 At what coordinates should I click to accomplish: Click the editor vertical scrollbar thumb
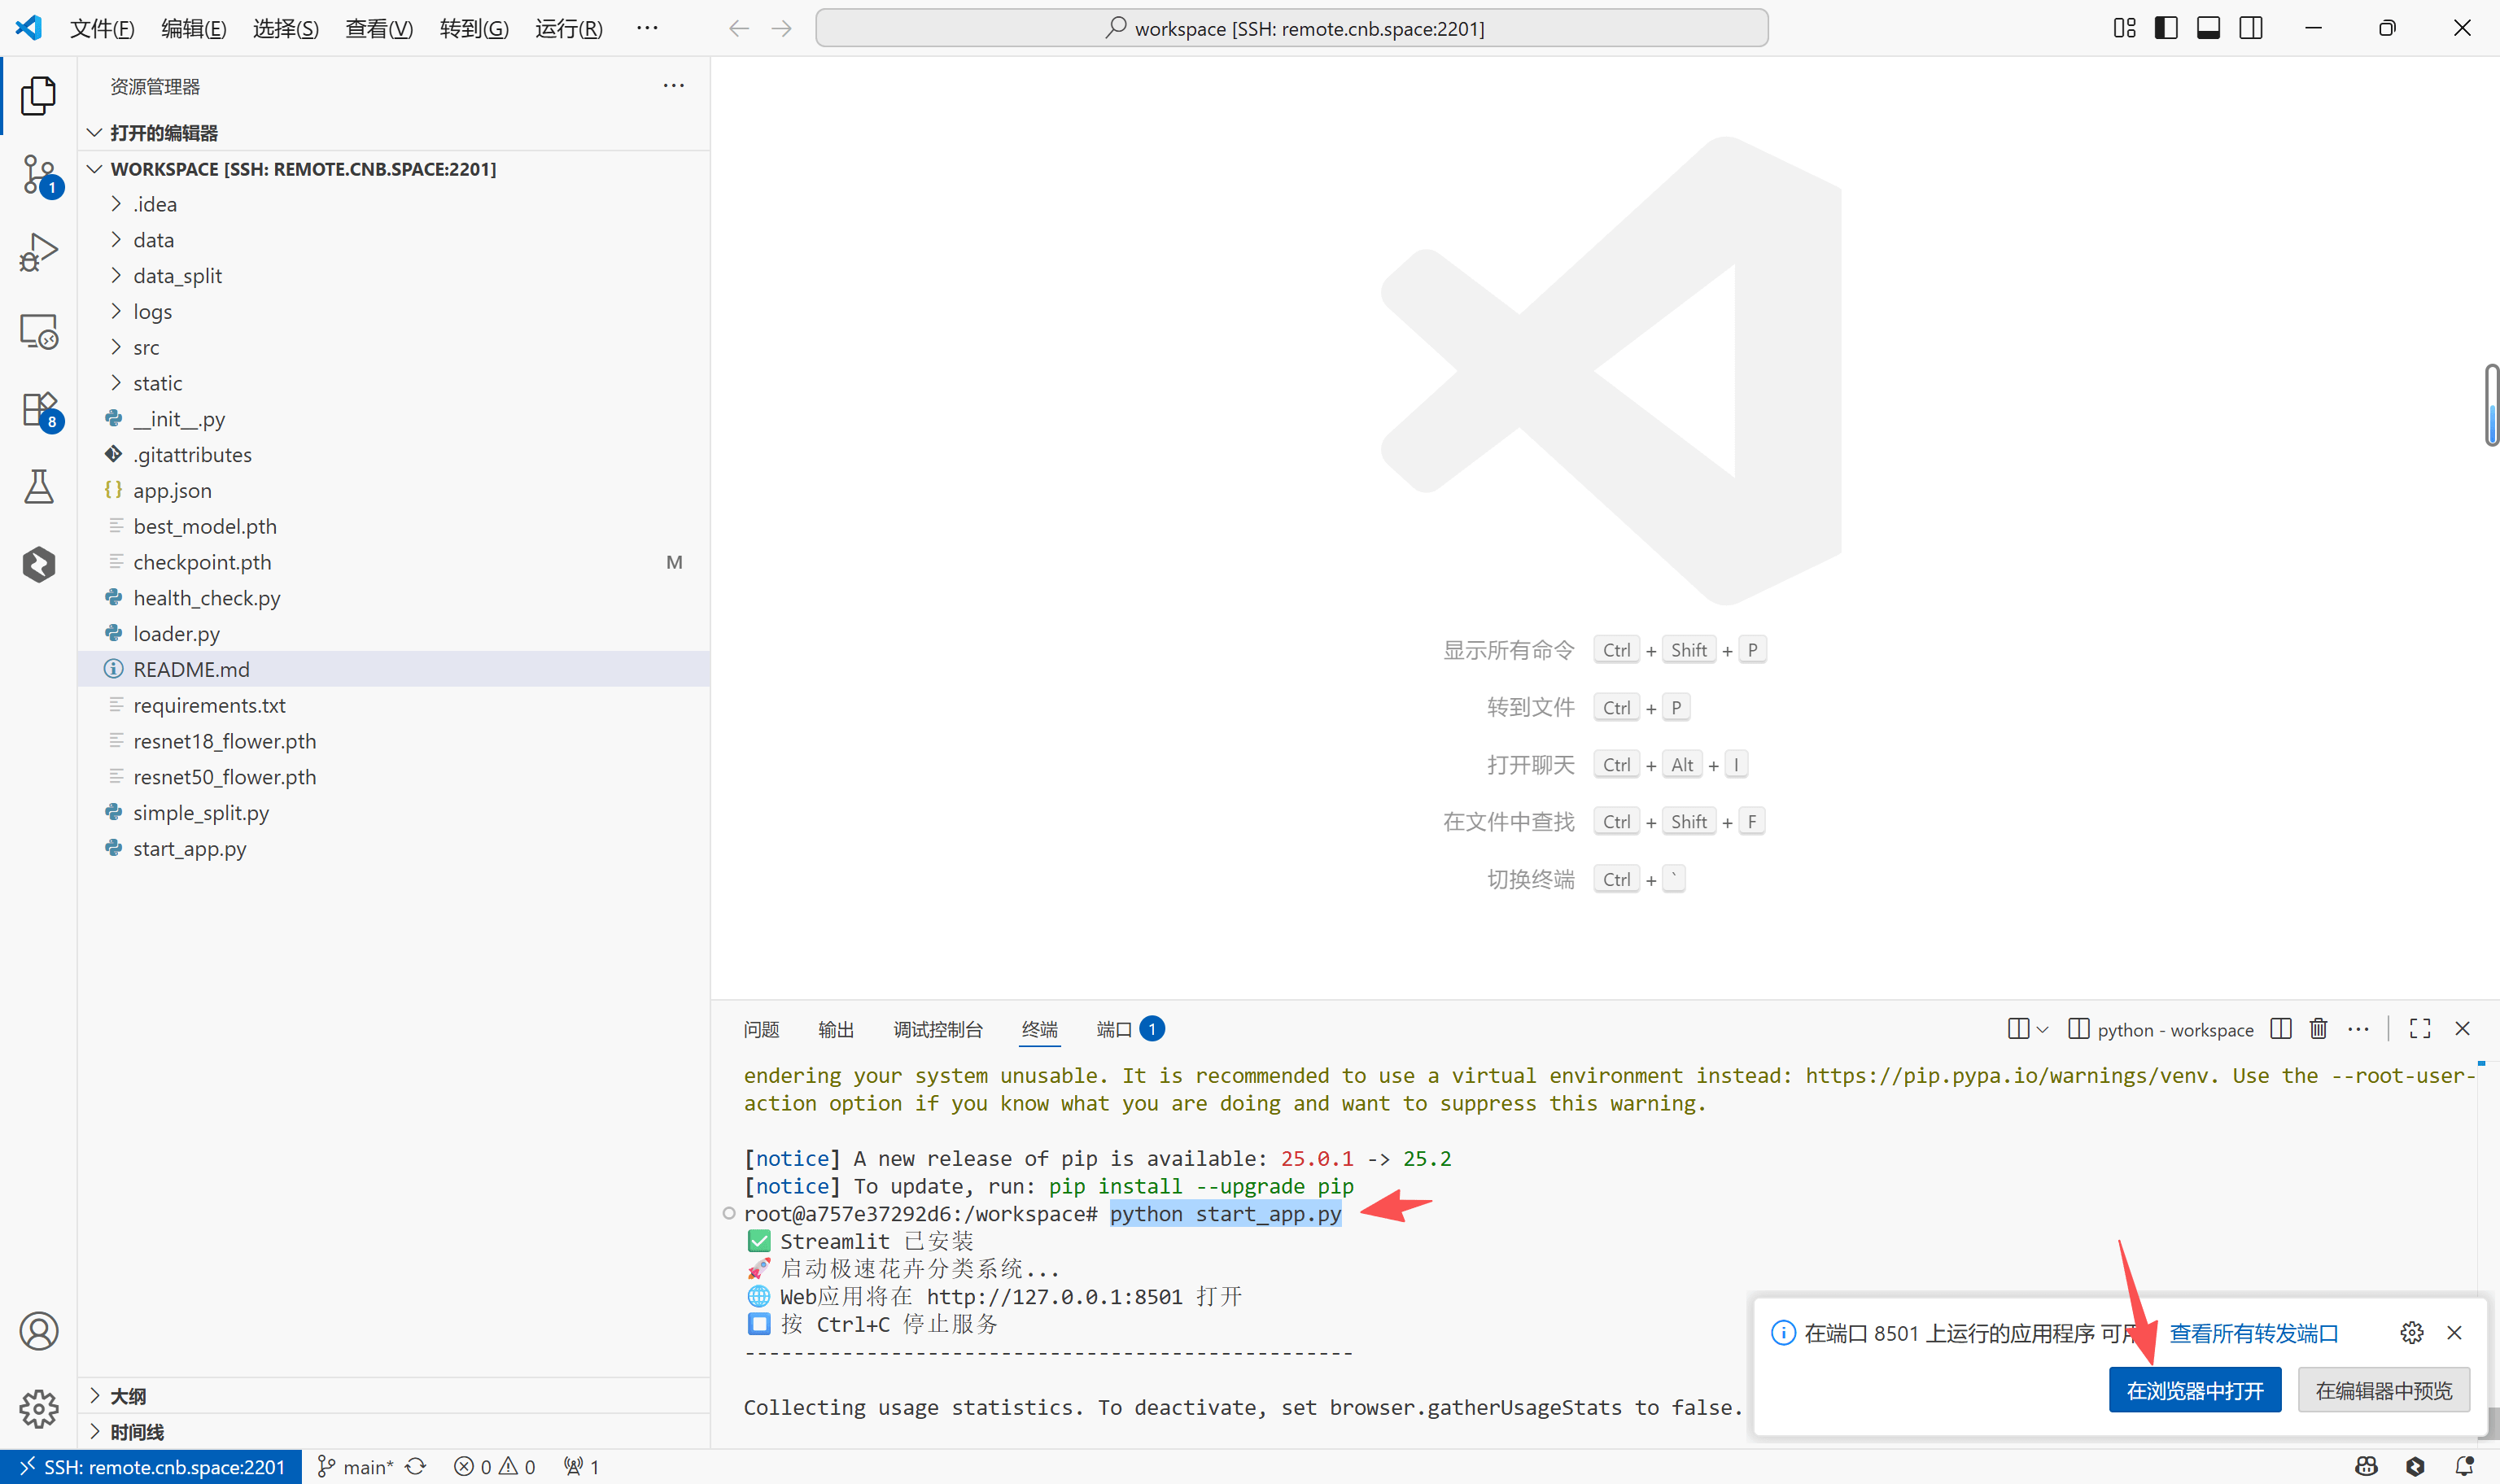(2491, 405)
